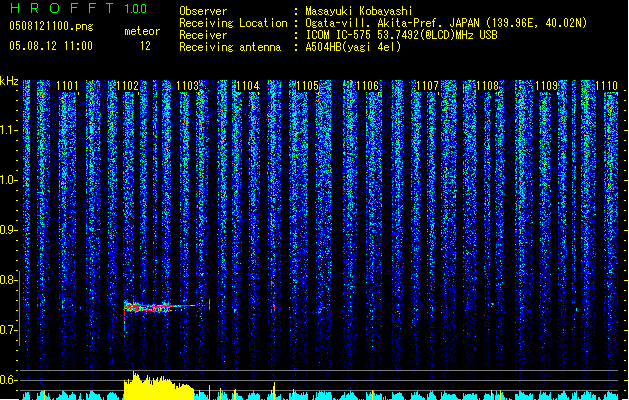Click the 1102 time marker
The height and width of the screenshot is (400, 629).
tap(128, 86)
